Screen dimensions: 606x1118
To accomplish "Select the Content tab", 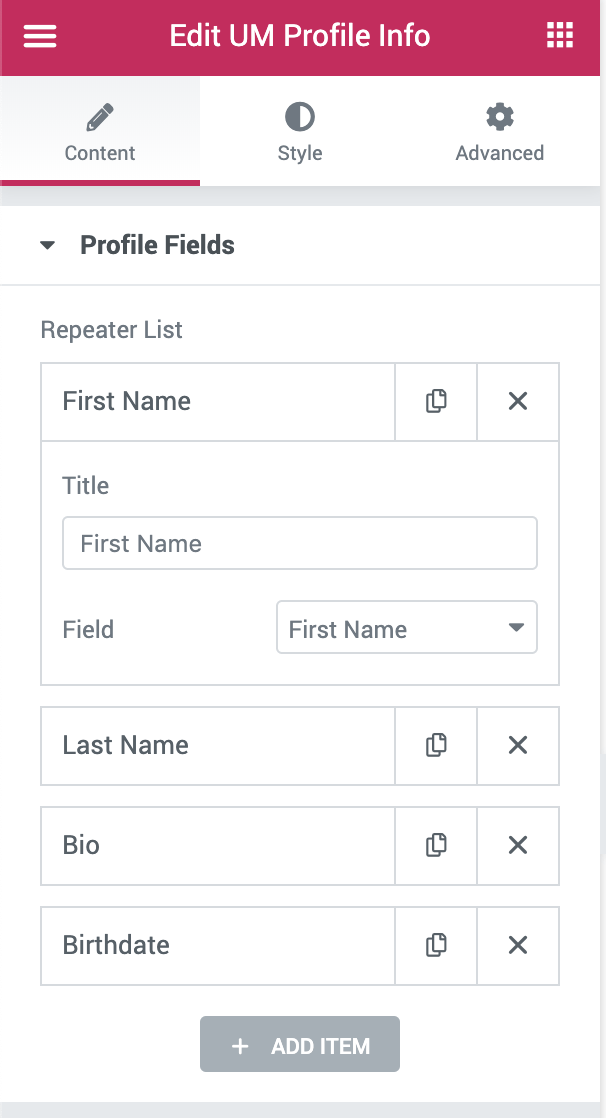I will 100,132.
